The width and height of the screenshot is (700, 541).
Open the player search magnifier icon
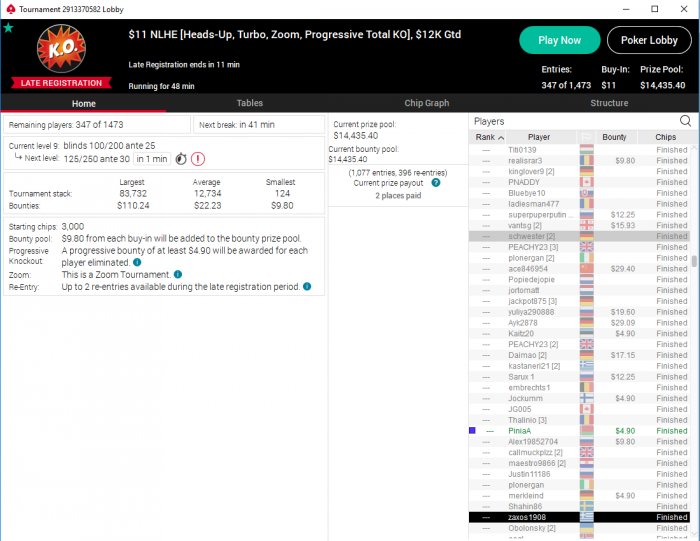point(685,121)
